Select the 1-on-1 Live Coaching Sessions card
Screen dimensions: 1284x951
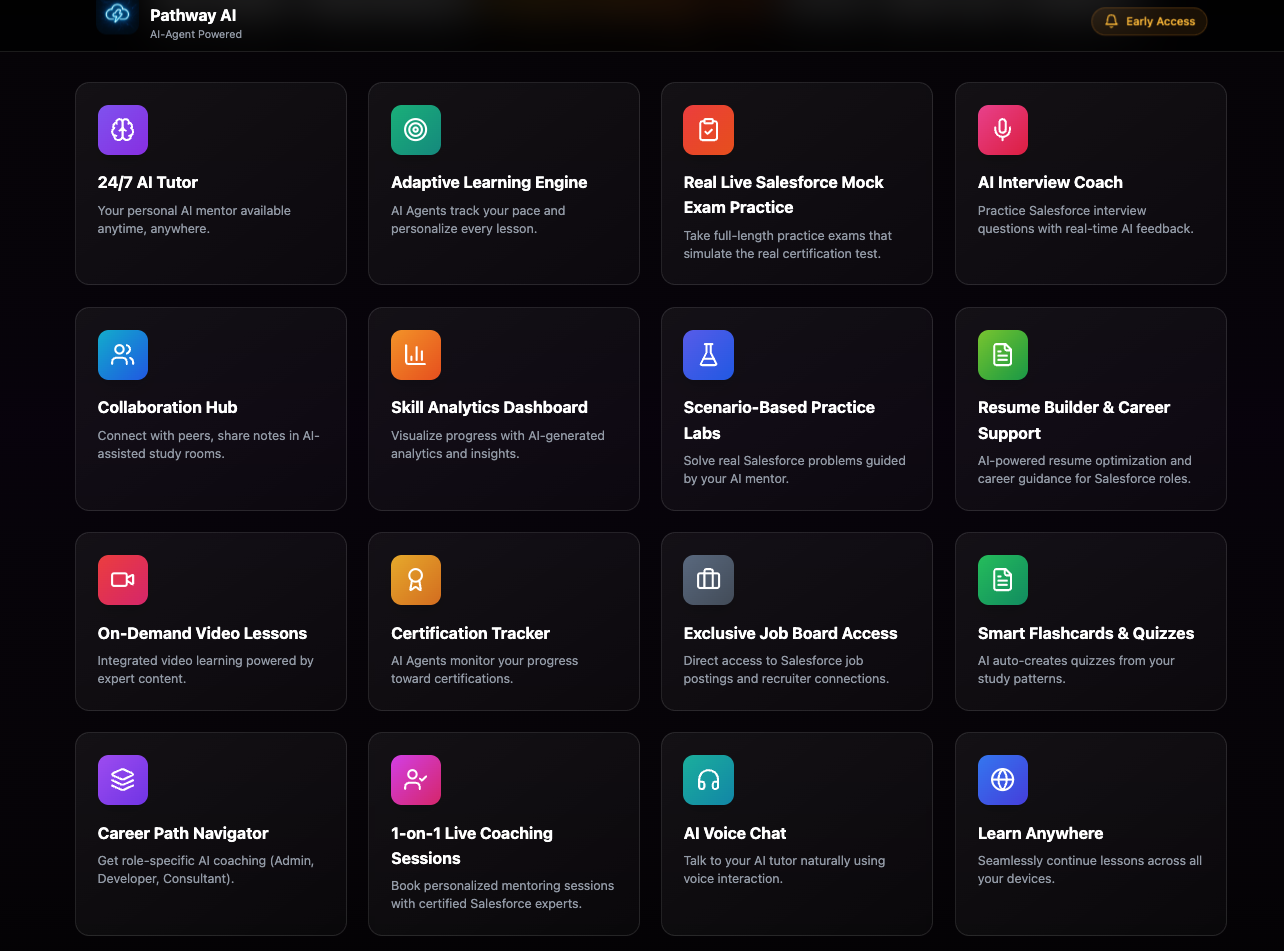click(x=503, y=833)
